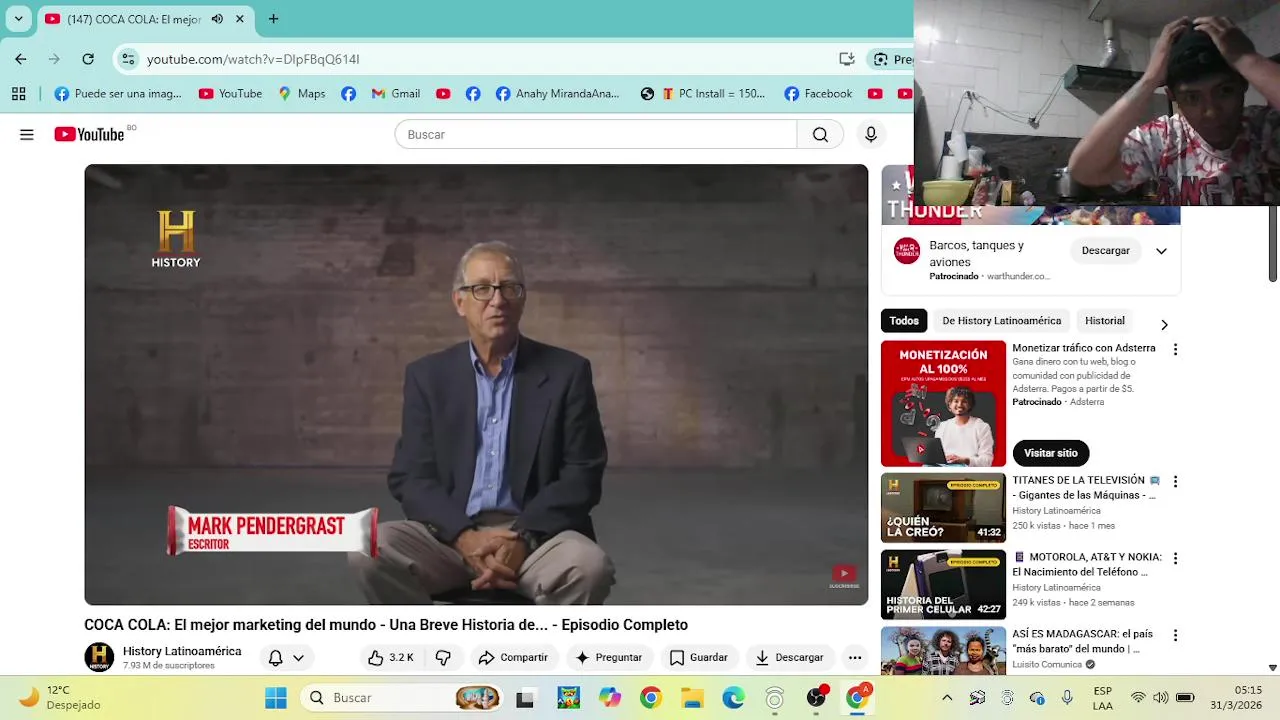Open the Chrome apps grid shortcut
This screenshot has height=720, width=1280.
coord(18,93)
